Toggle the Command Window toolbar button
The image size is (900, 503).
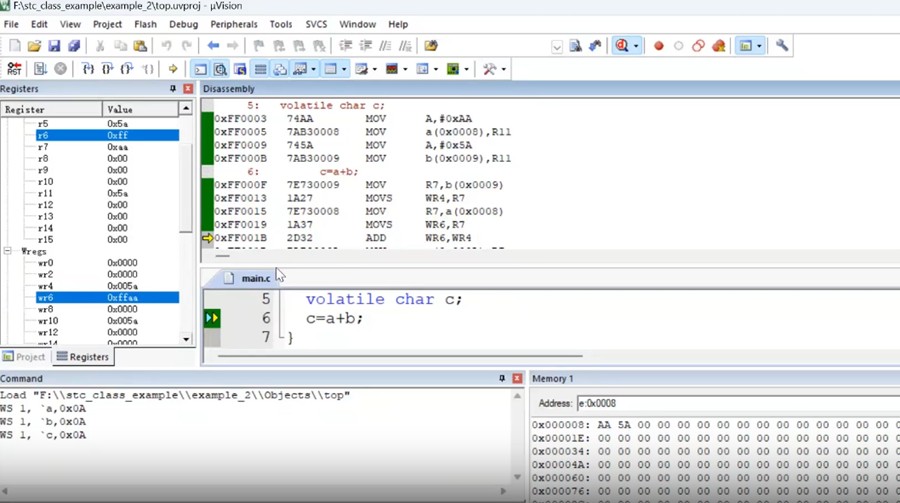(200, 69)
